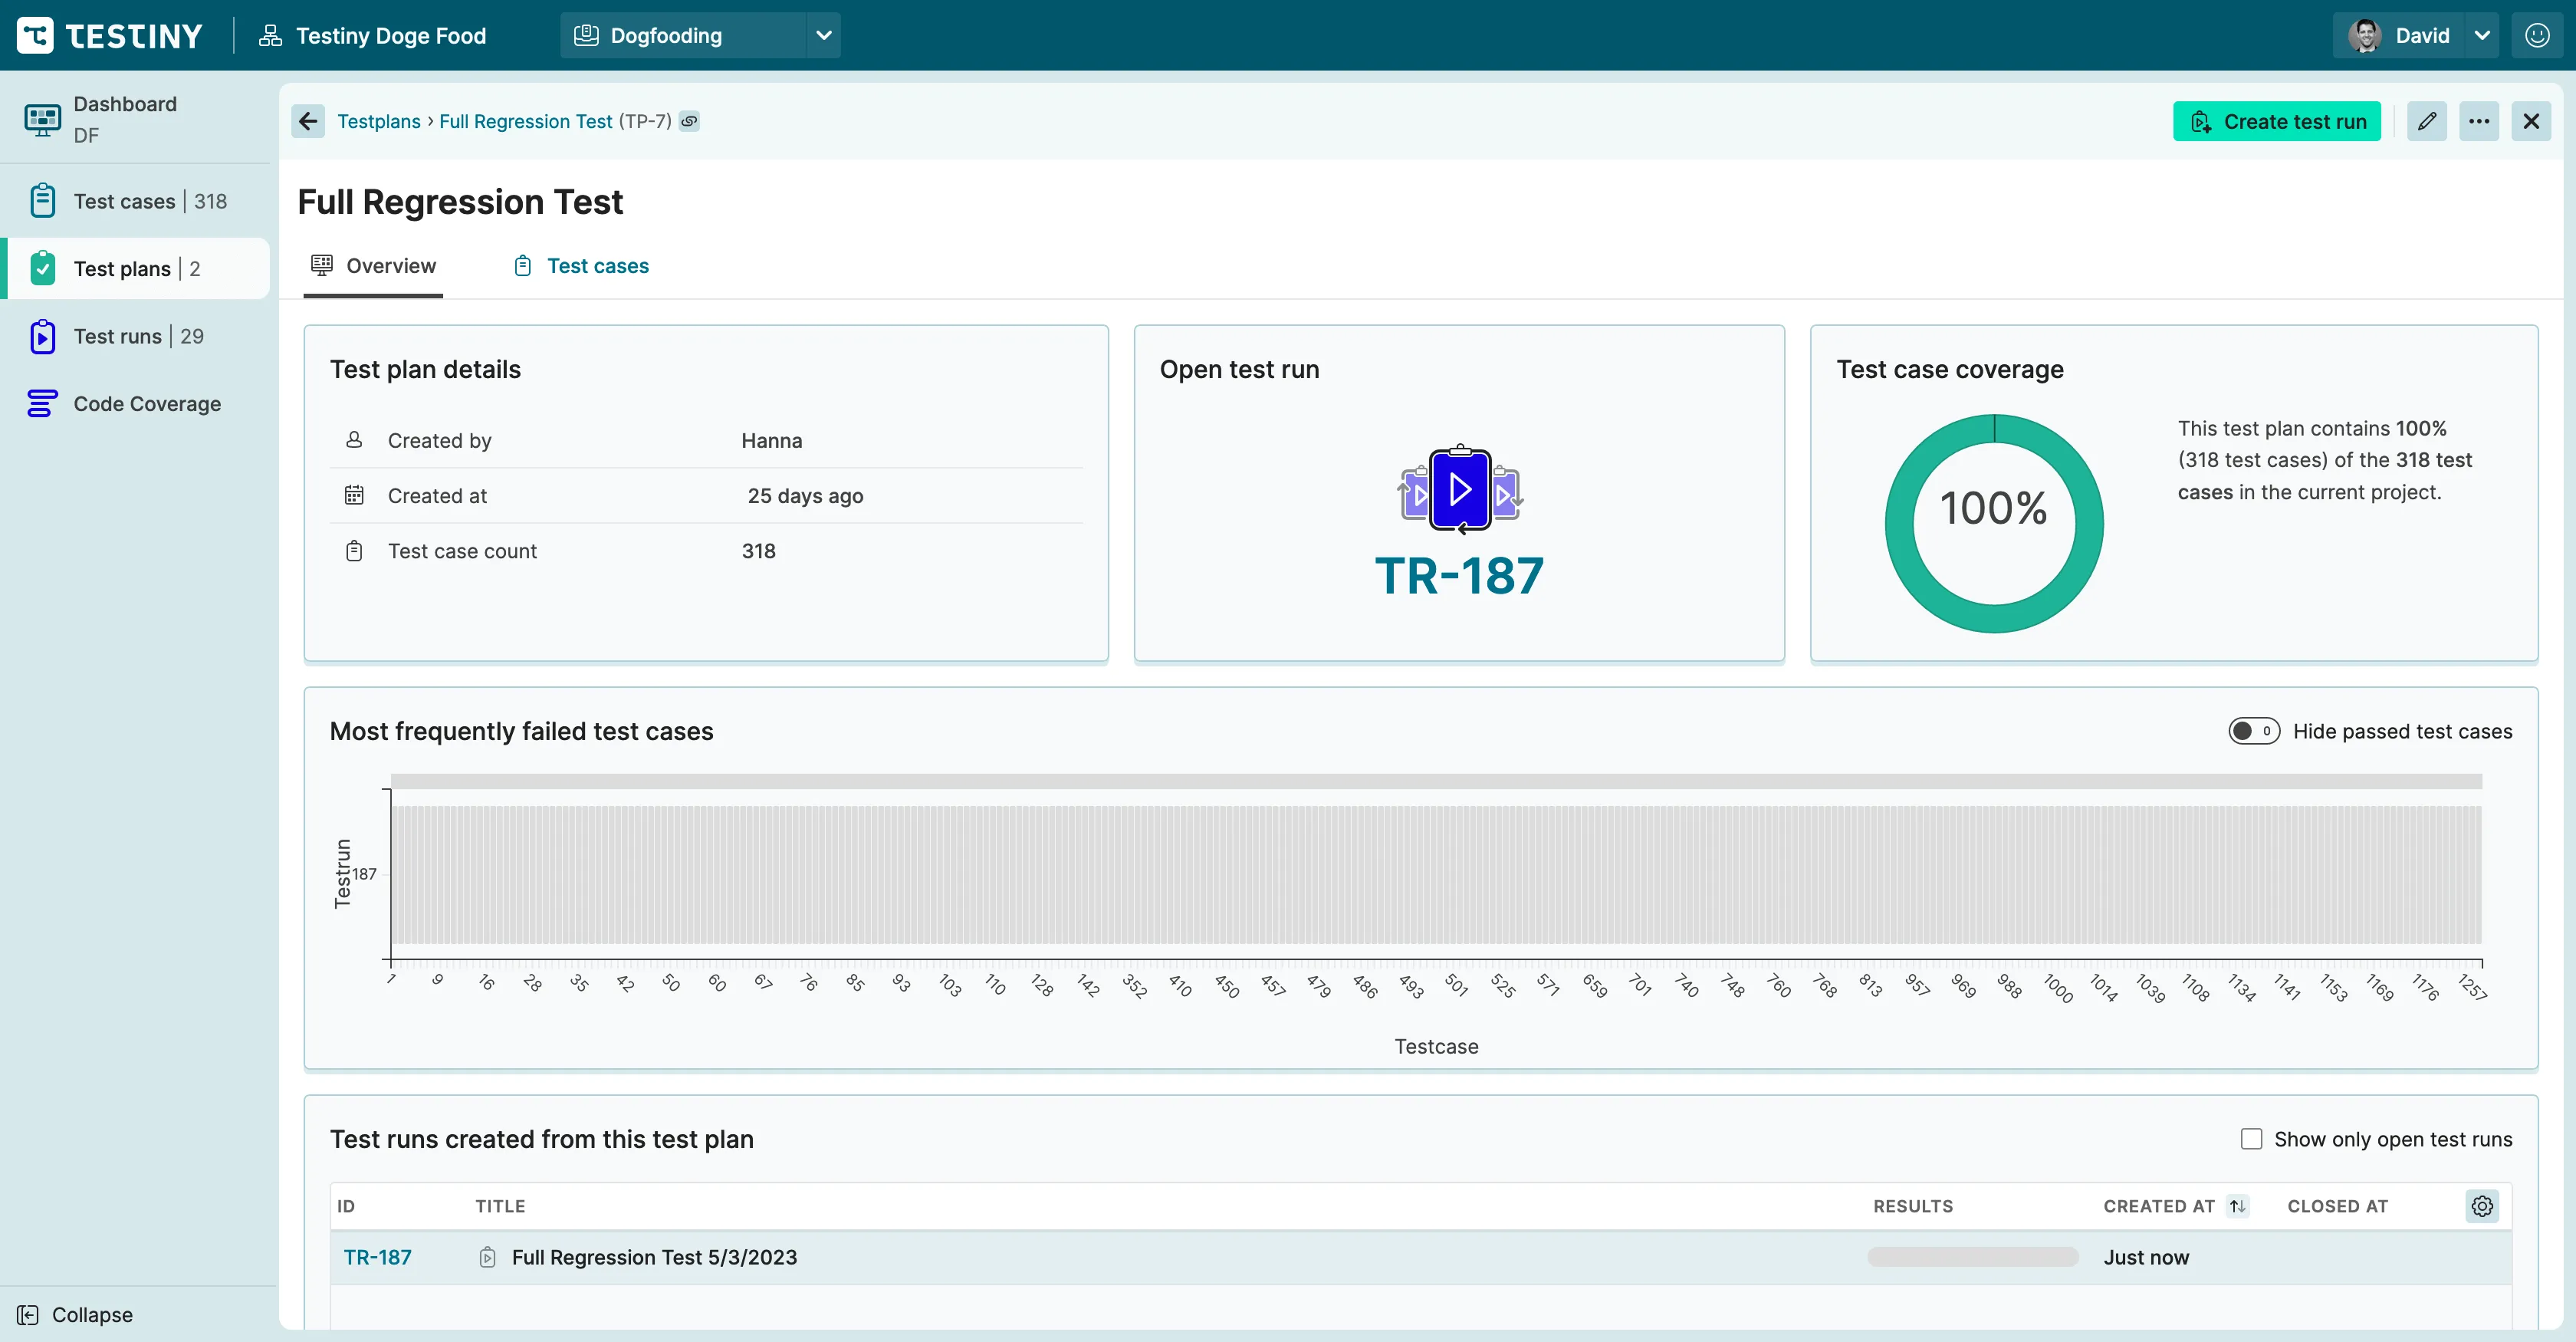Switch to the Test cases tab

click(x=596, y=265)
